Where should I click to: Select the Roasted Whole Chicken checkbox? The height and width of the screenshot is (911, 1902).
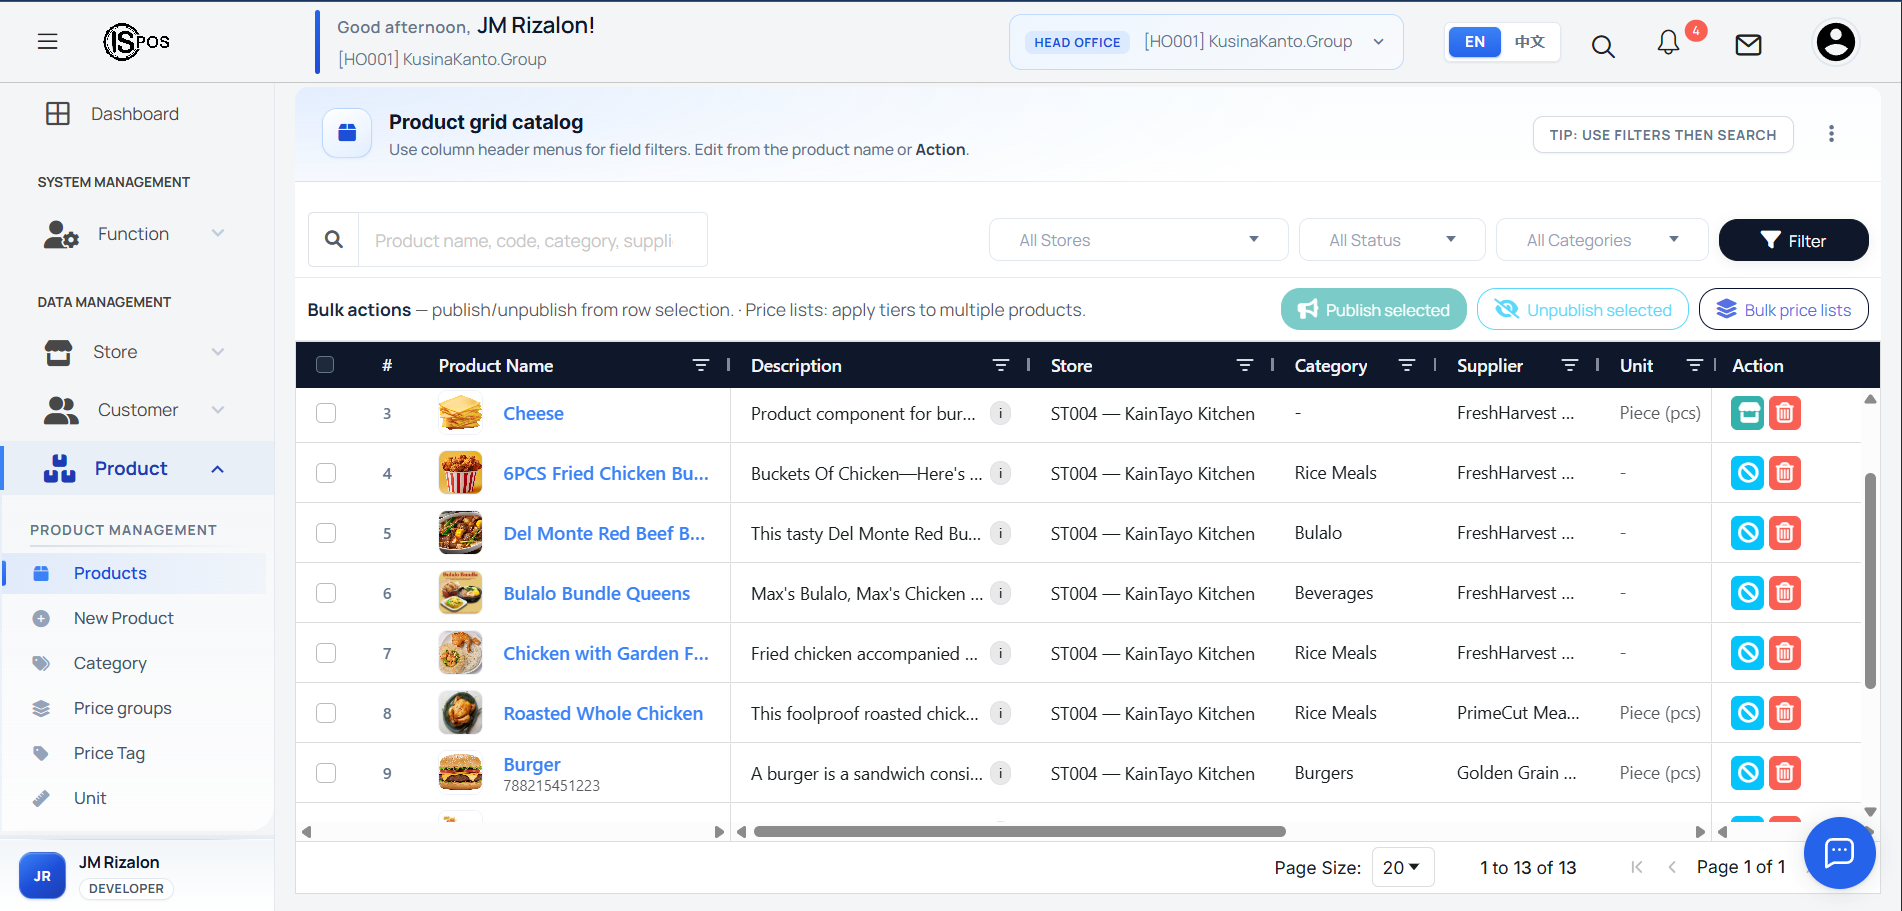[x=326, y=713]
